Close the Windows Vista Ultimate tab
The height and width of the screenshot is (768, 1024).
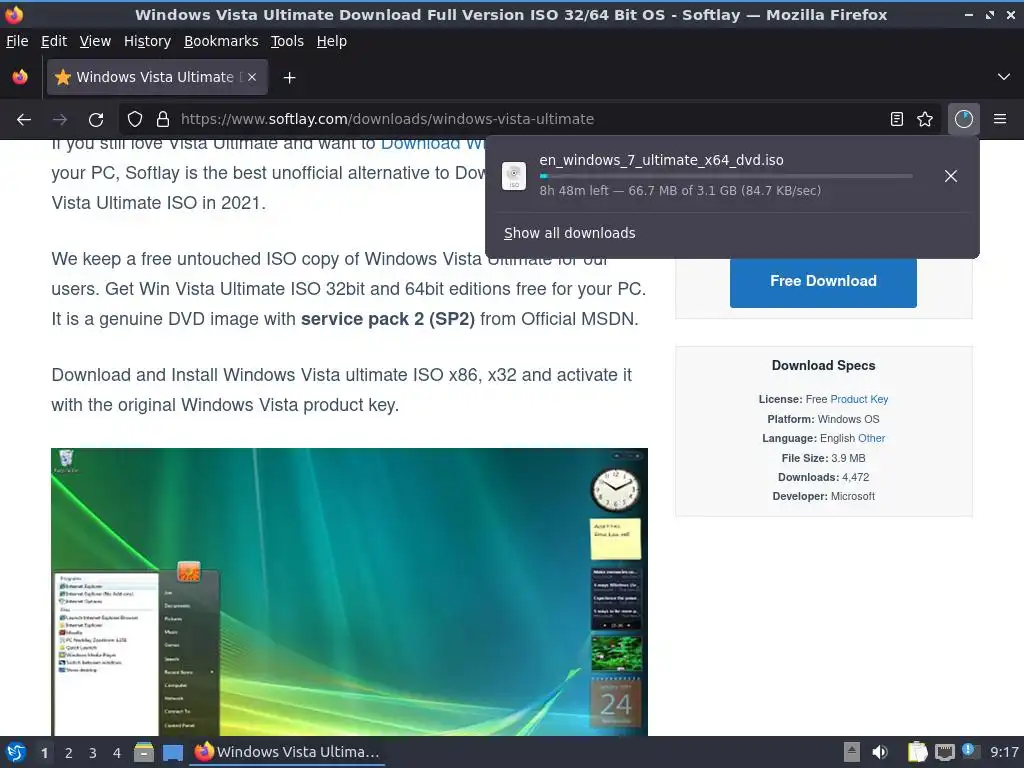point(252,77)
